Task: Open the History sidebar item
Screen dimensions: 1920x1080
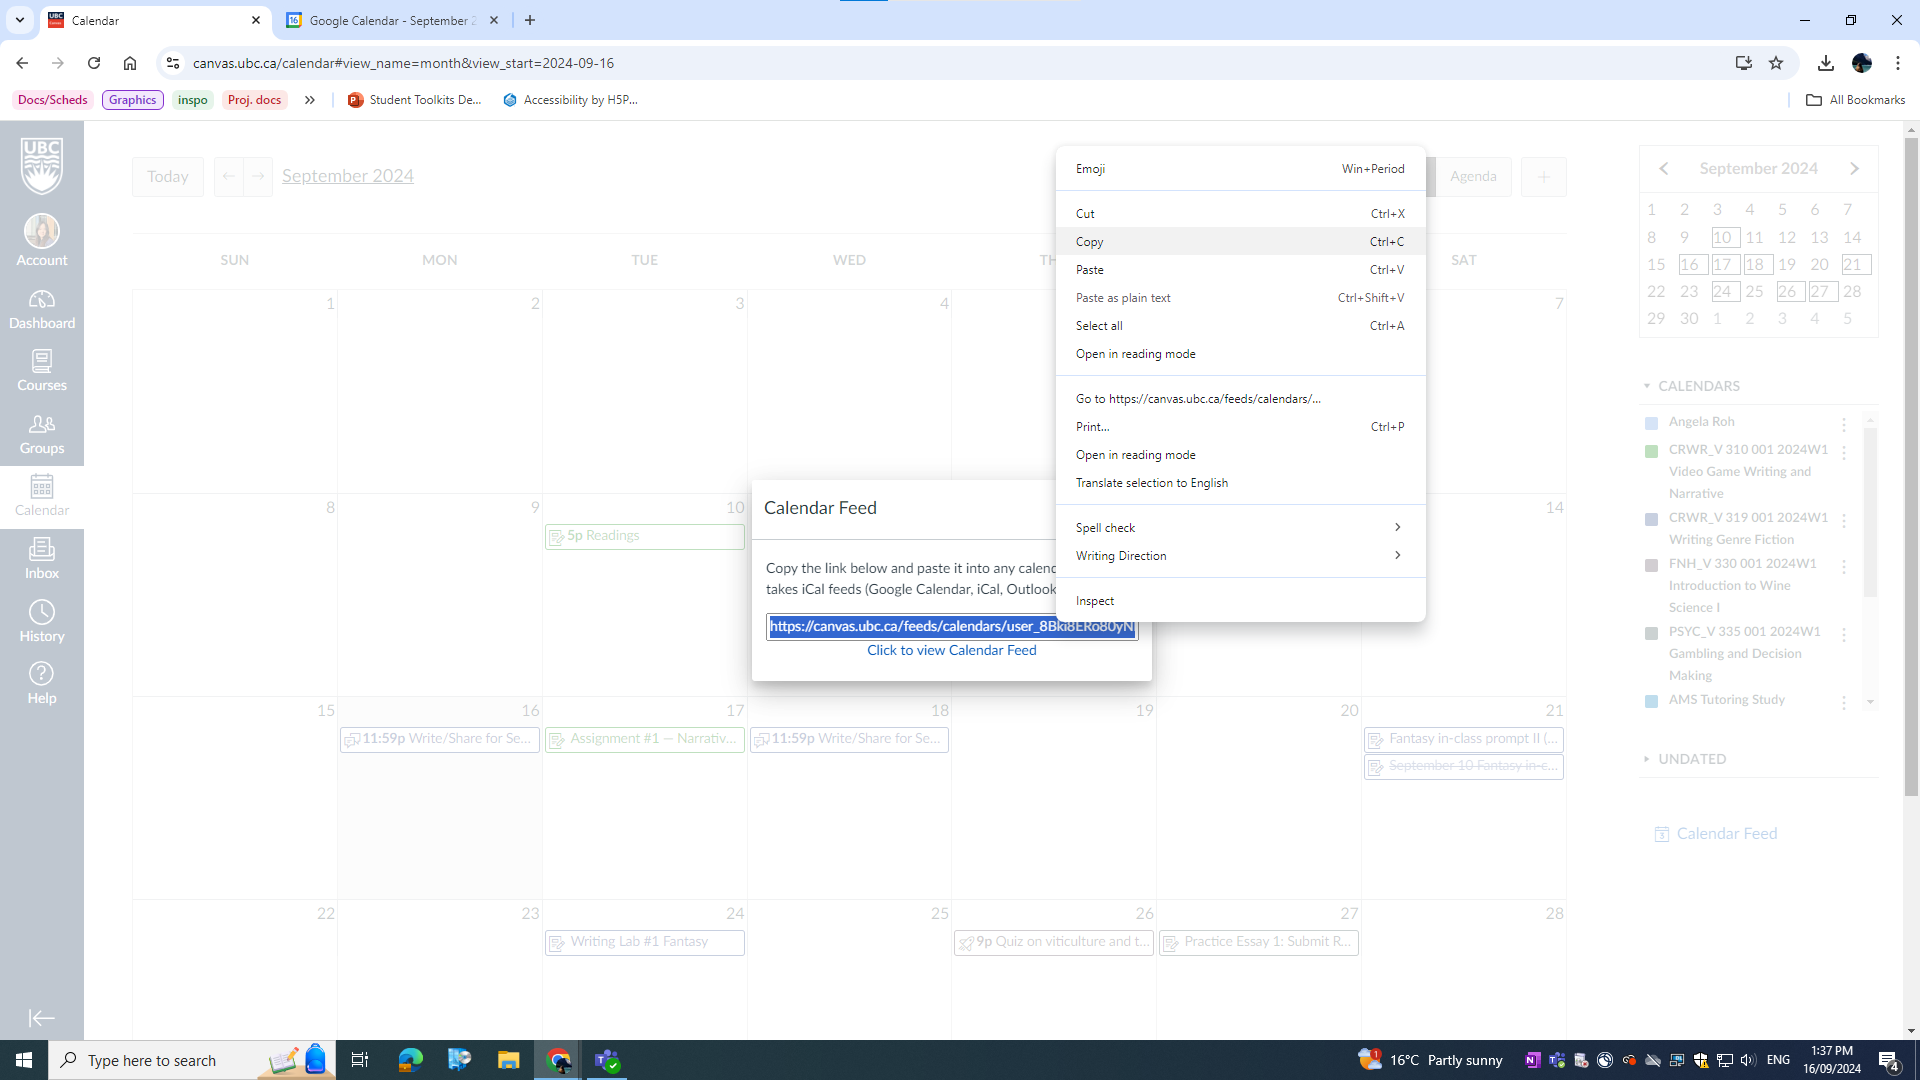Action: (41, 621)
